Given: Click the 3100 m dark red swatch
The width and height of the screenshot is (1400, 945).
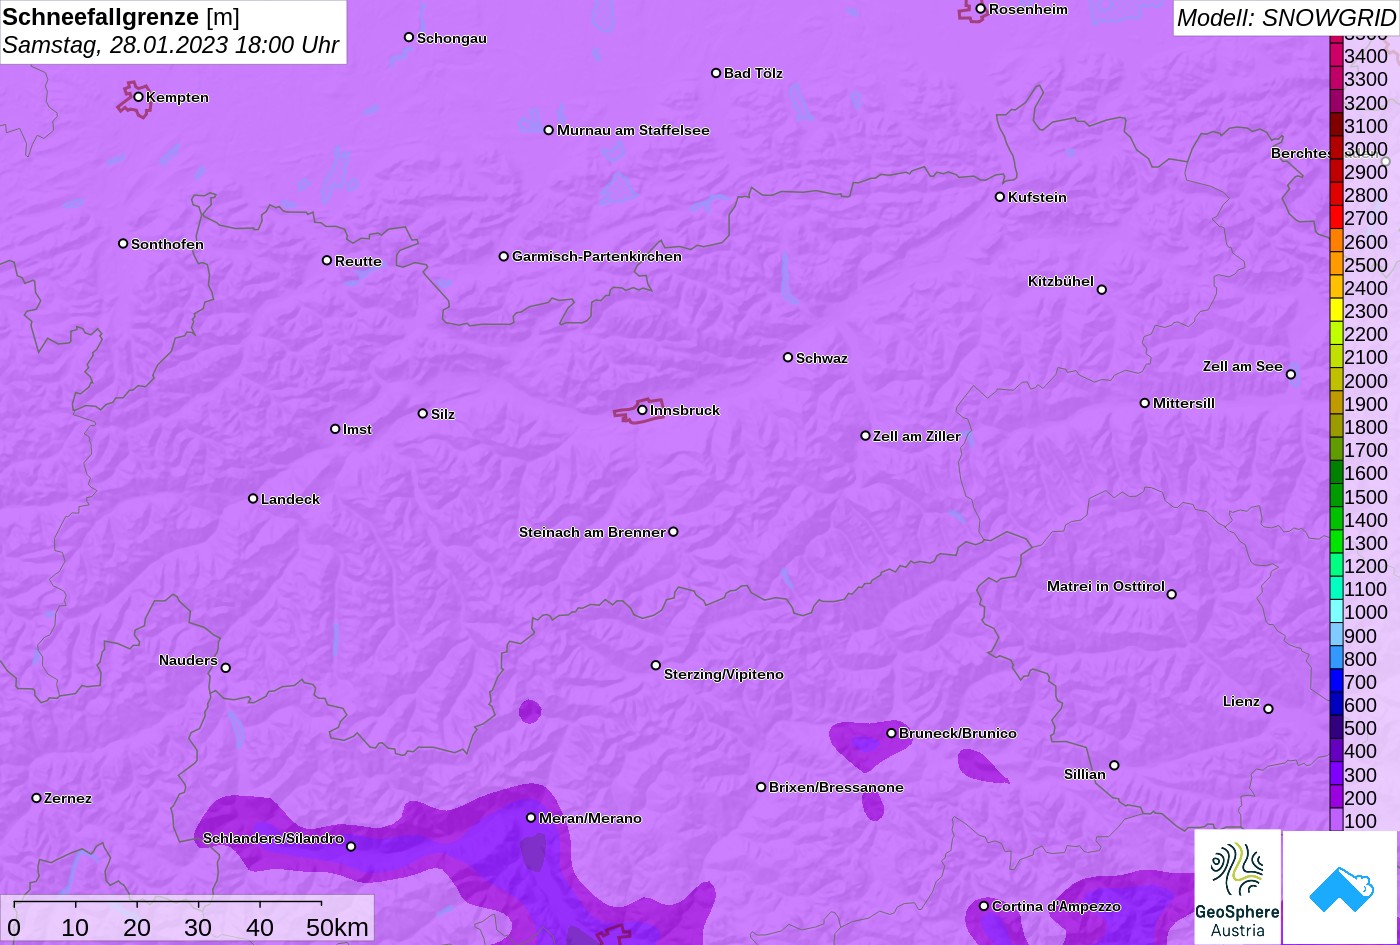Looking at the screenshot, I should pos(1336,125).
